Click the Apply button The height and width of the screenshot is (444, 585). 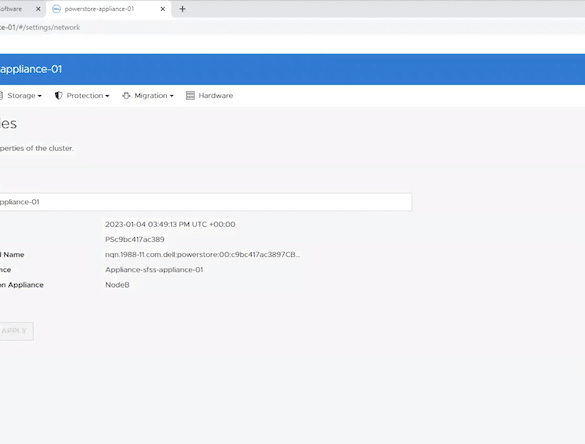point(16,331)
